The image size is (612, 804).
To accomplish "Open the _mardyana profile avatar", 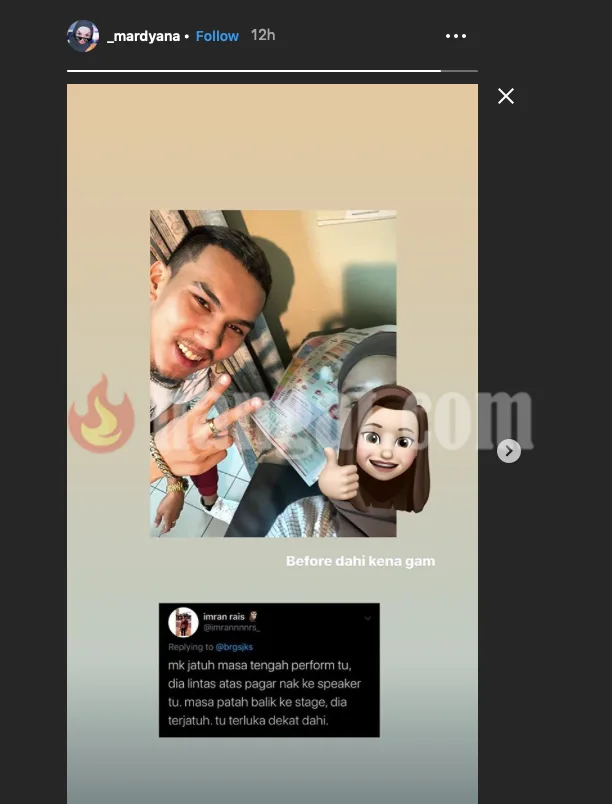I will point(83,36).
